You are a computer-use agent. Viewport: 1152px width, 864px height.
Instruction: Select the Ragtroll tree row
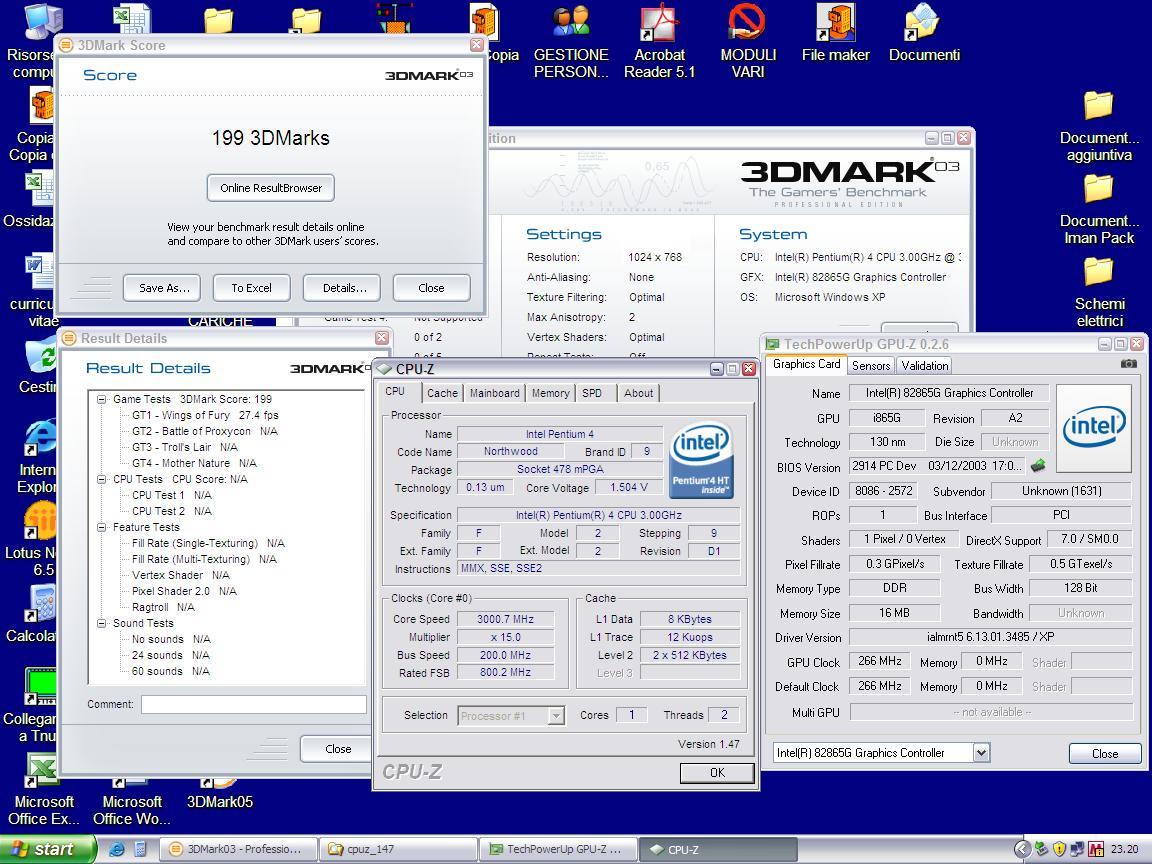(163, 607)
